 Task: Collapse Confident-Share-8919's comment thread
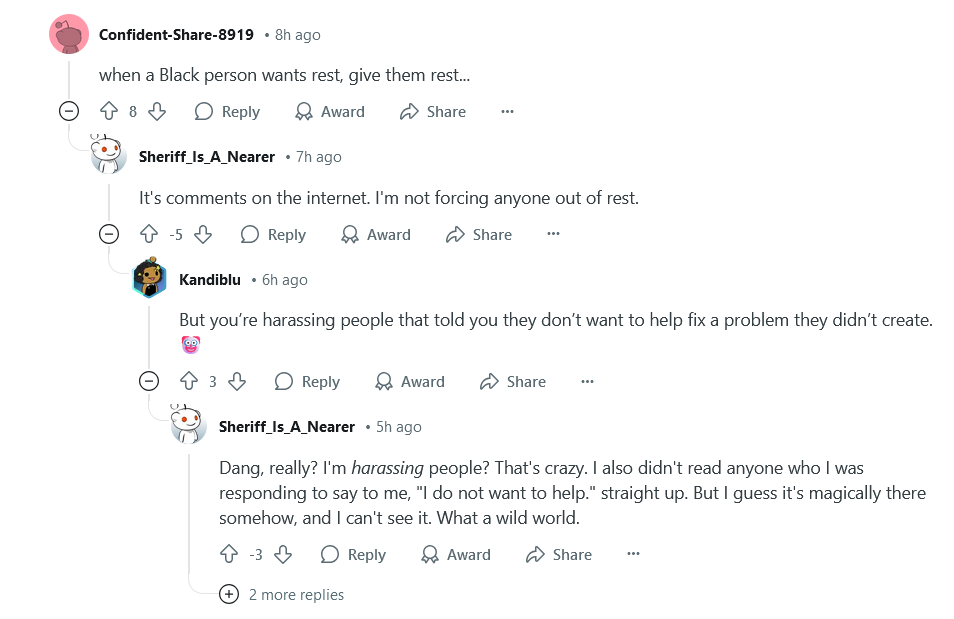69,111
